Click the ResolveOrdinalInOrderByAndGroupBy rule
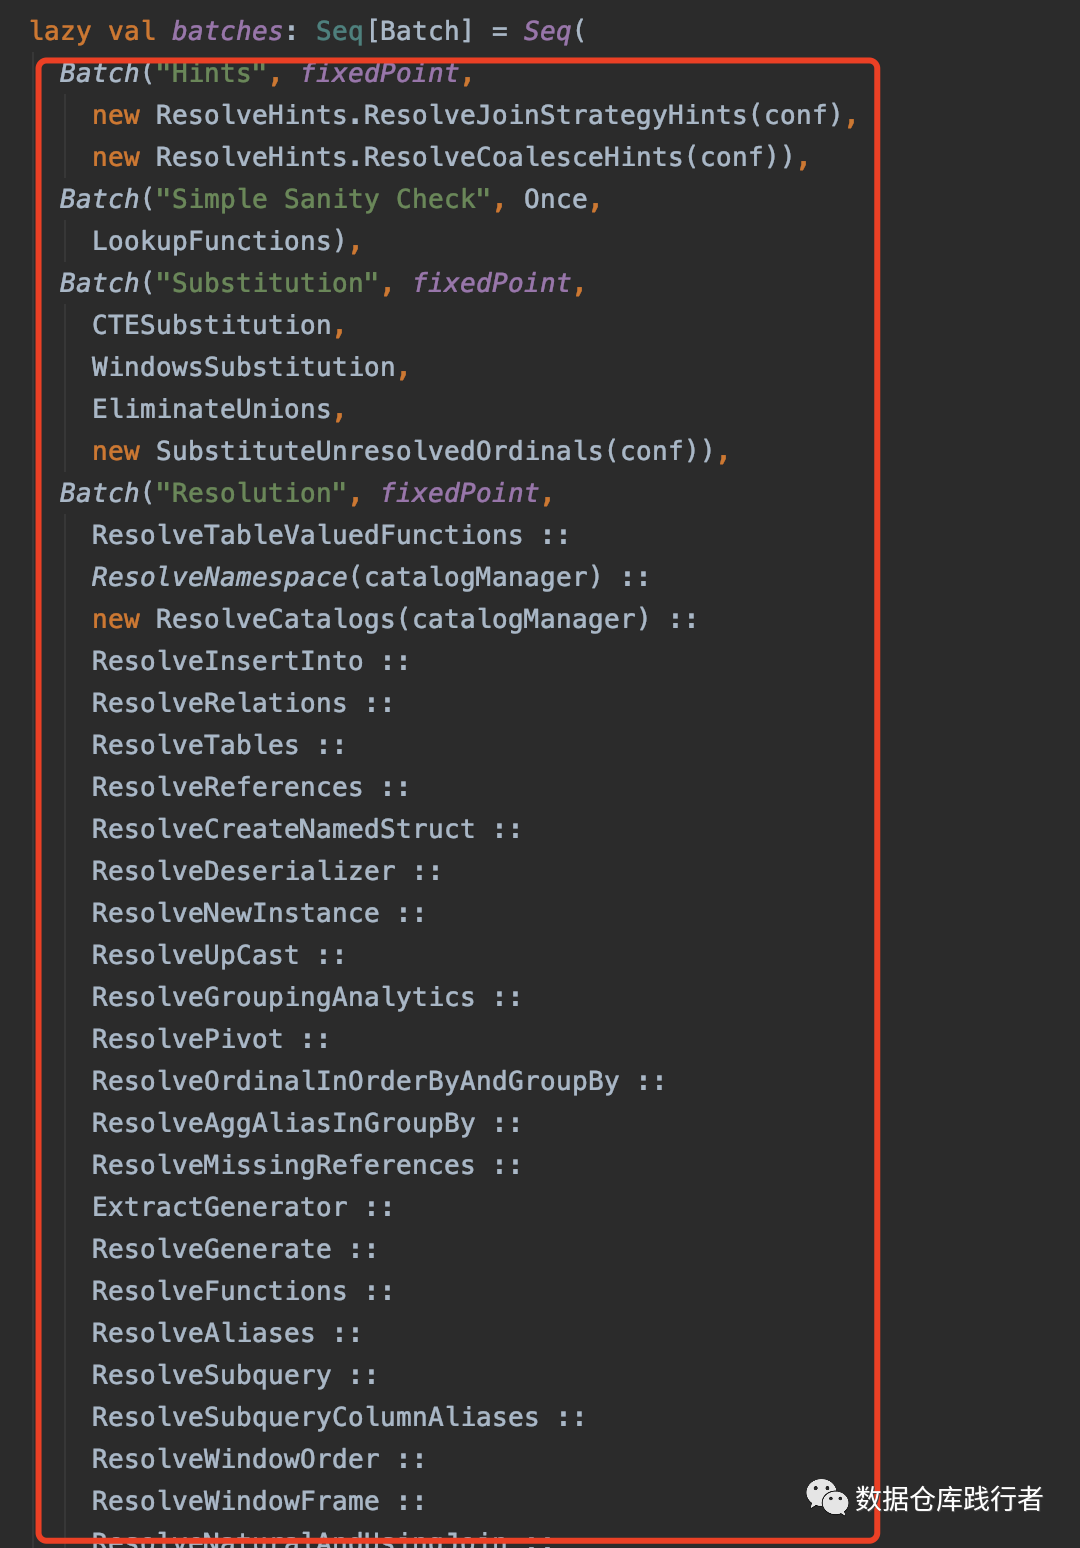This screenshot has height=1548, width=1080. point(355,1081)
